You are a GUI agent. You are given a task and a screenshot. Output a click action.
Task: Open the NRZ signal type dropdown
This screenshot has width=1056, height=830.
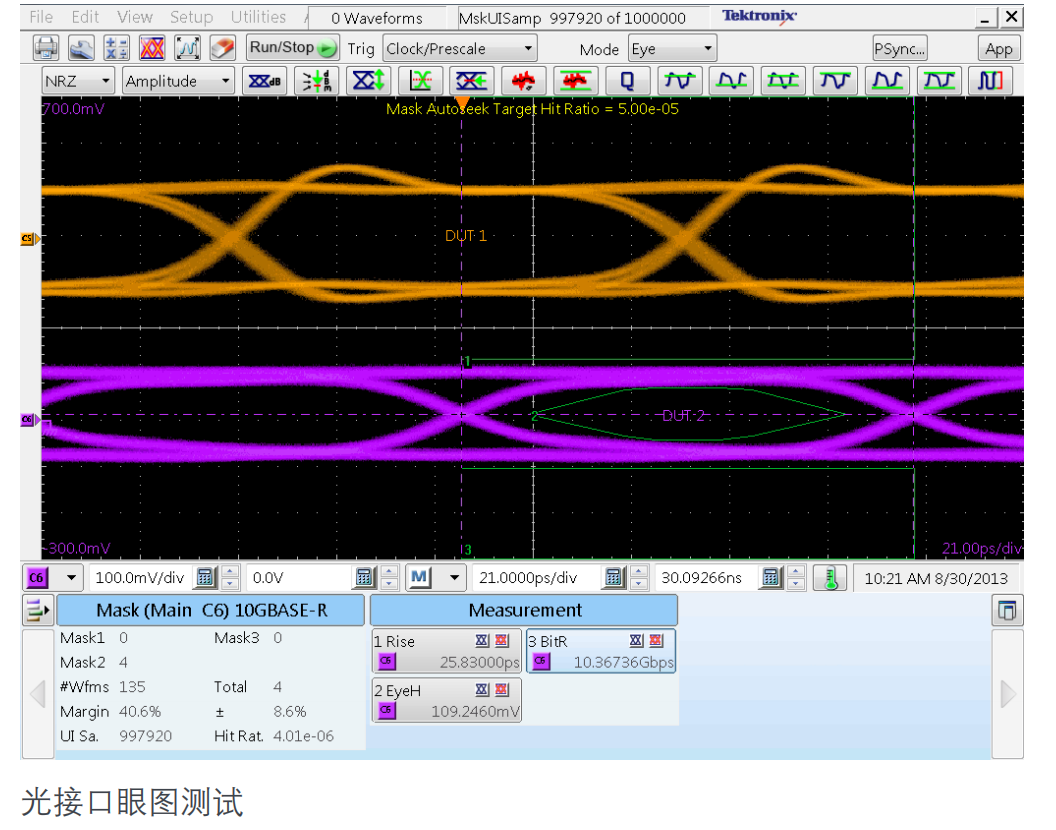tap(77, 81)
